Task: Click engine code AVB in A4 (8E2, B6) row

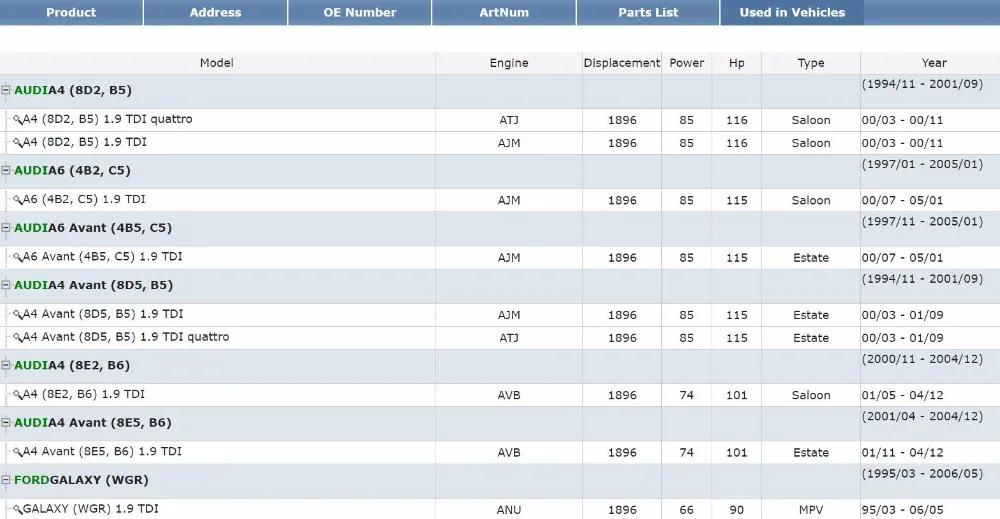Action: point(509,395)
